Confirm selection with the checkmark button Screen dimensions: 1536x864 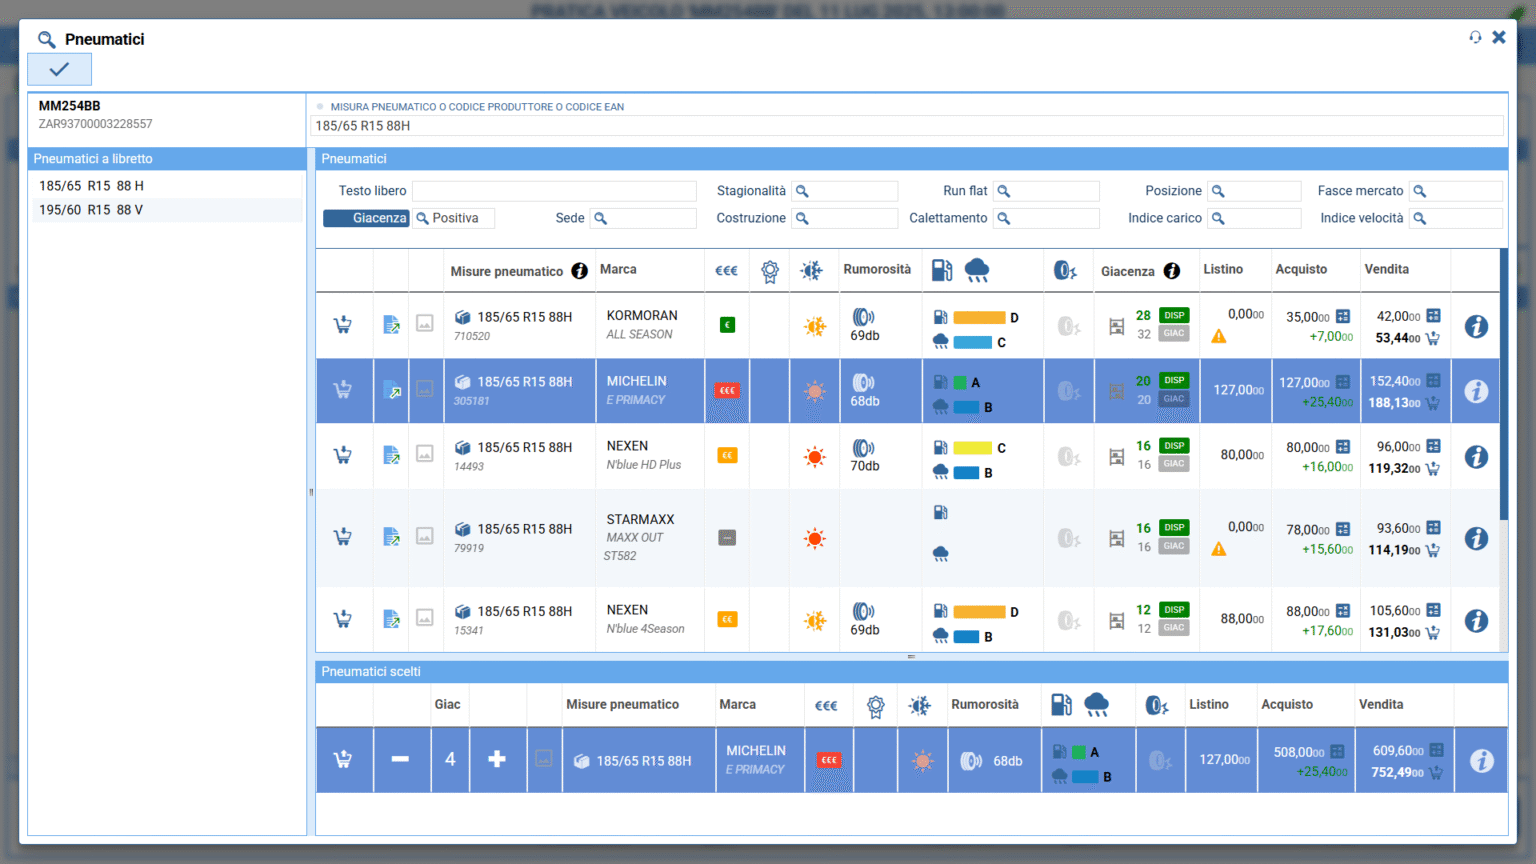point(60,69)
